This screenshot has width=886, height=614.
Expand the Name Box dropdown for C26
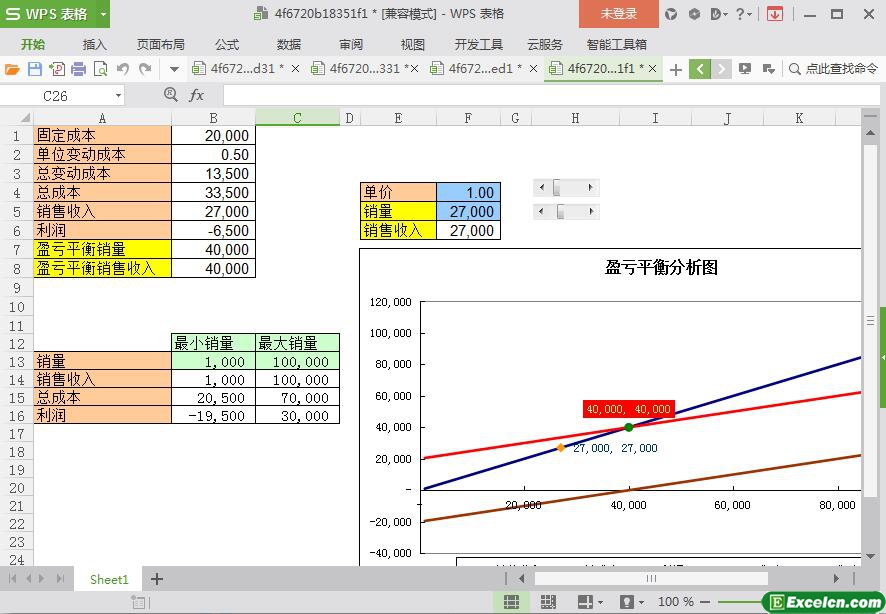point(118,96)
